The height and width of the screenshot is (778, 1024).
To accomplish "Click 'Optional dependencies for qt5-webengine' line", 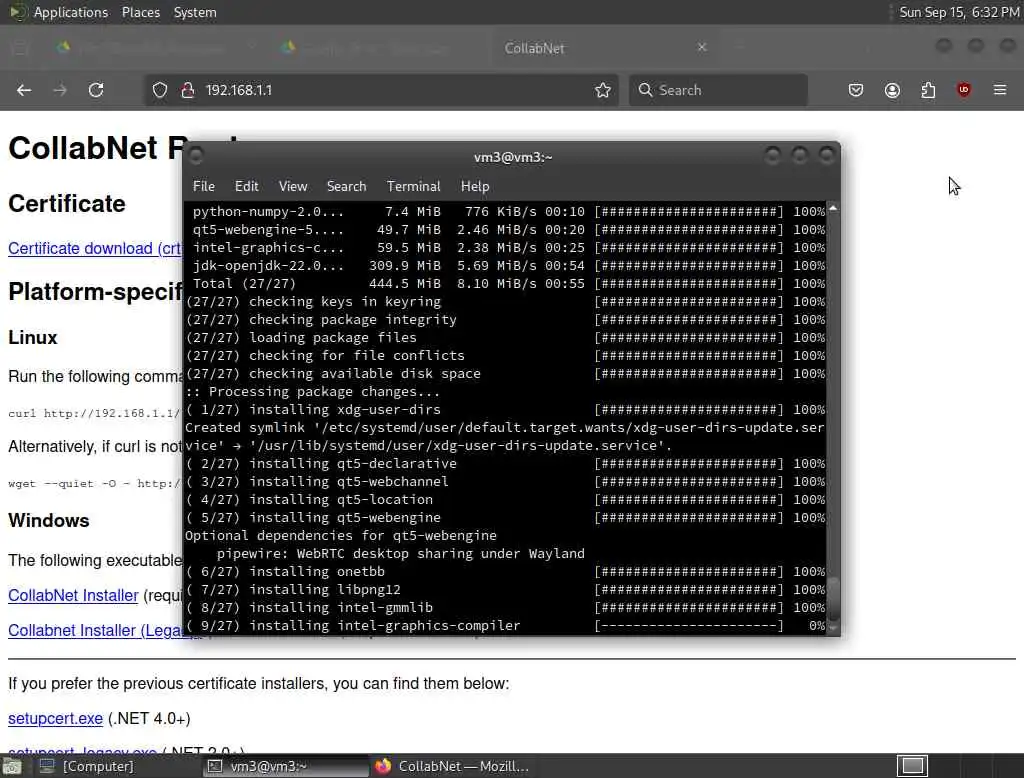I will tap(341, 536).
